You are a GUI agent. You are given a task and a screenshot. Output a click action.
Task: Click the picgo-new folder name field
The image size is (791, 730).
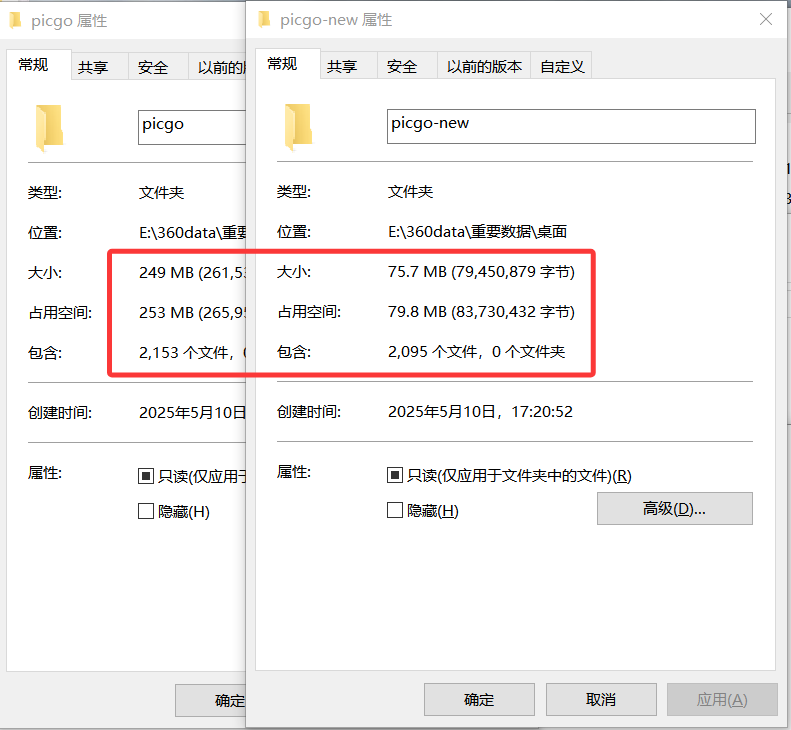[x=570, y=126]
